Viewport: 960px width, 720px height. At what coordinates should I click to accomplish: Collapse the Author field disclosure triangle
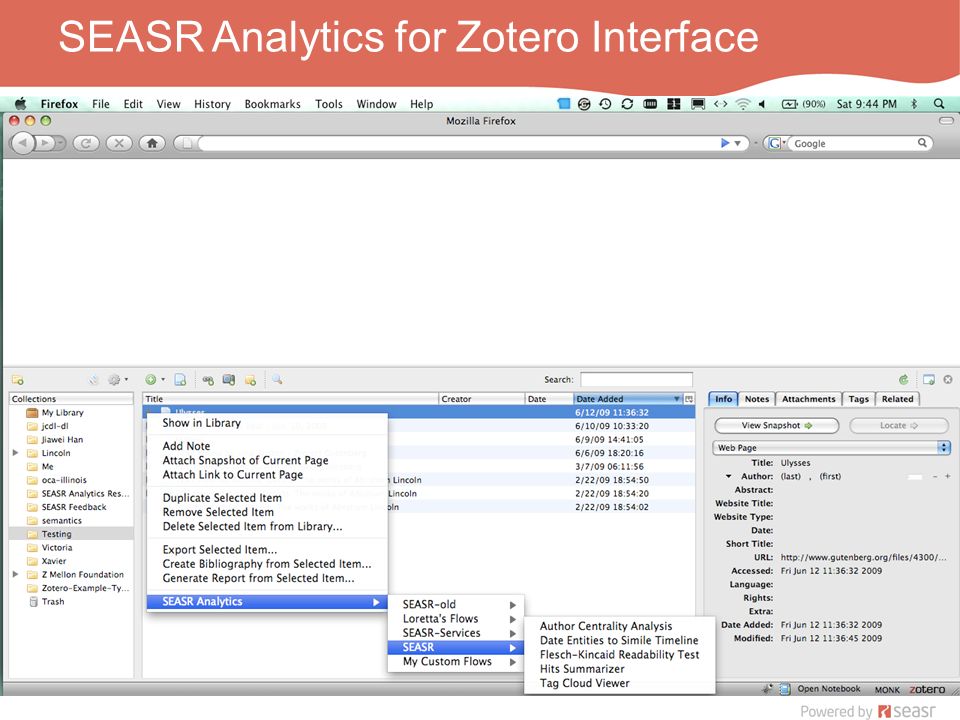[729, 476]
